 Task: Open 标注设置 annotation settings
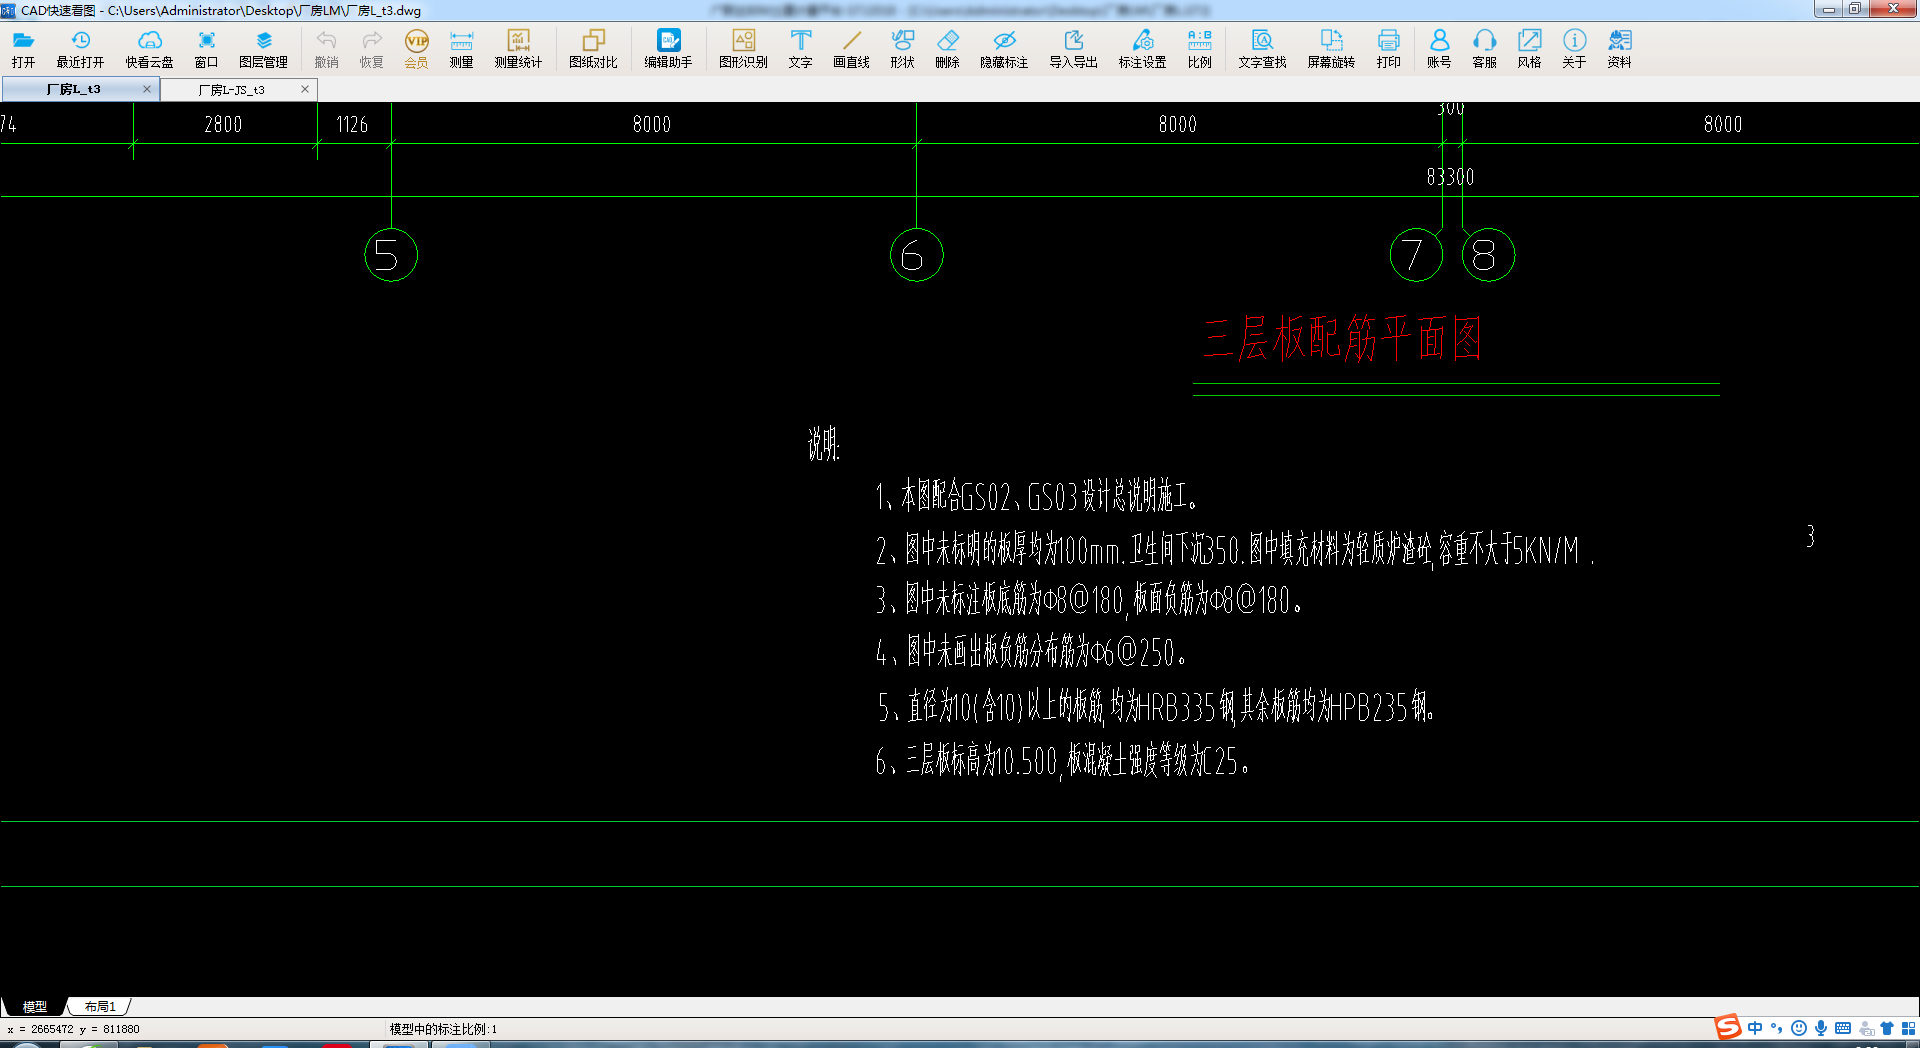(1142, 48)
